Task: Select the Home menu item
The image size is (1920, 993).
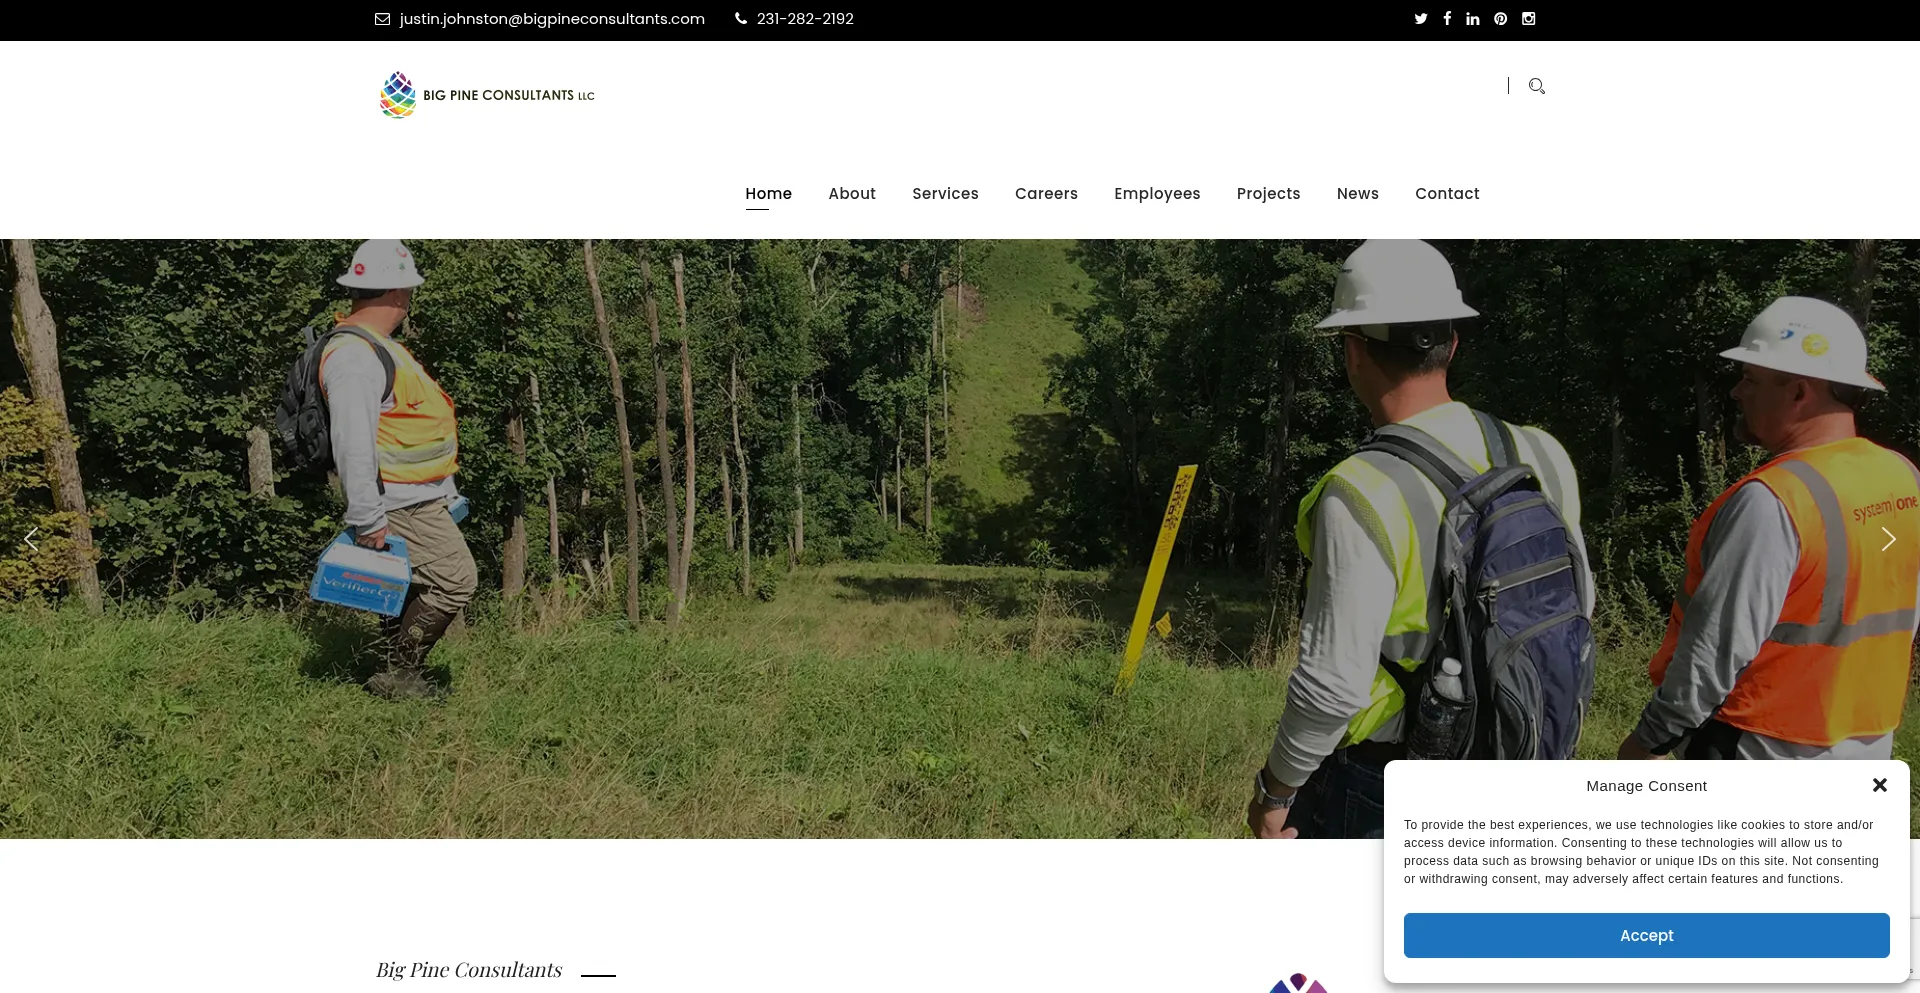Action: pos(768,194)
